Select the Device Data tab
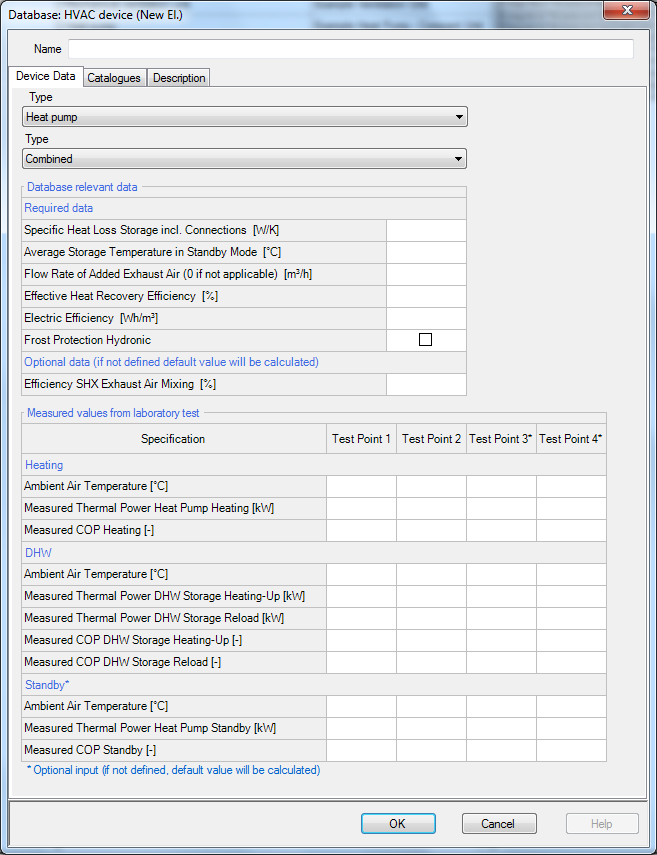The image size is (657, 855). 46,76
